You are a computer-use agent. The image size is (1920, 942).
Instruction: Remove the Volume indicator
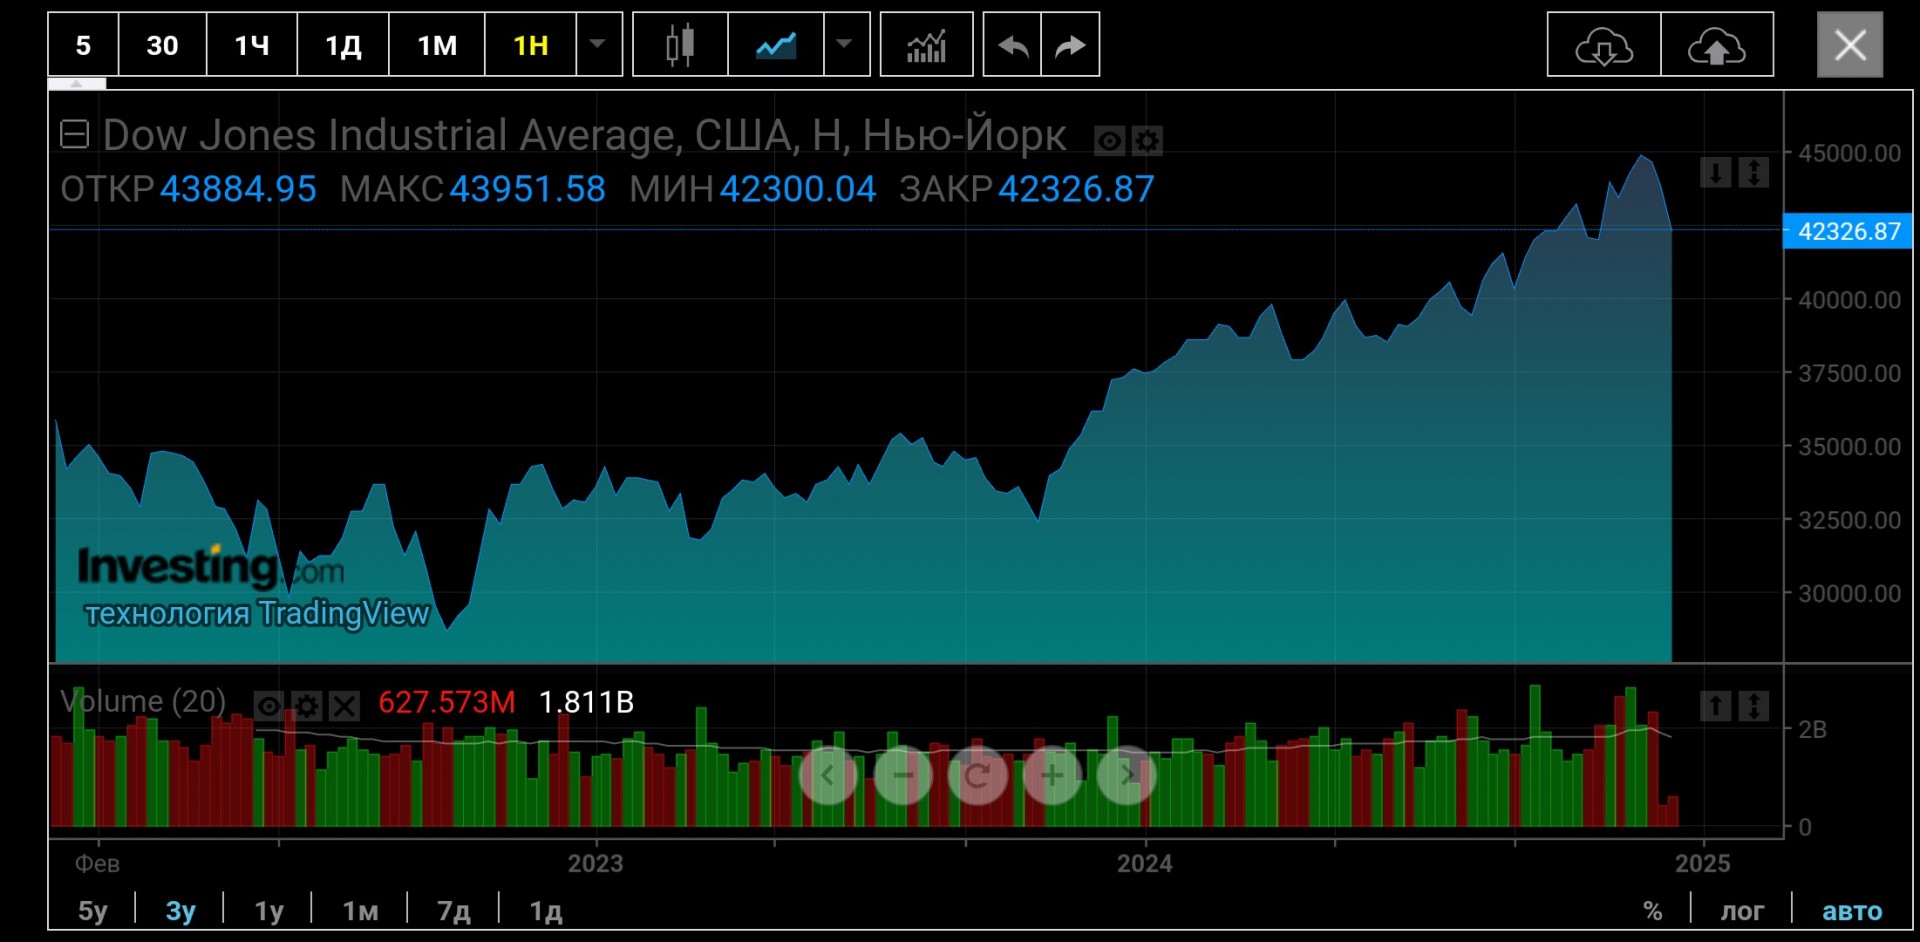coord(345,707)
